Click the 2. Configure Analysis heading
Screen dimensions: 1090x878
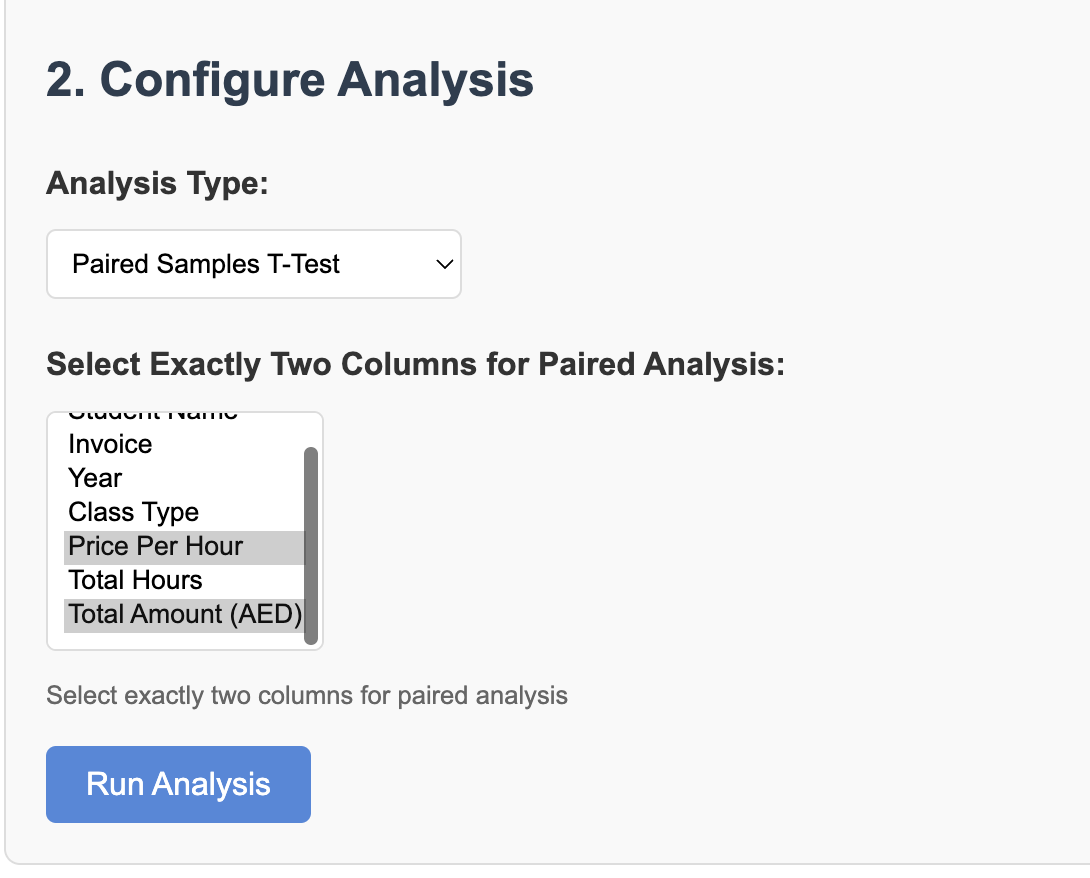[290, 80]
